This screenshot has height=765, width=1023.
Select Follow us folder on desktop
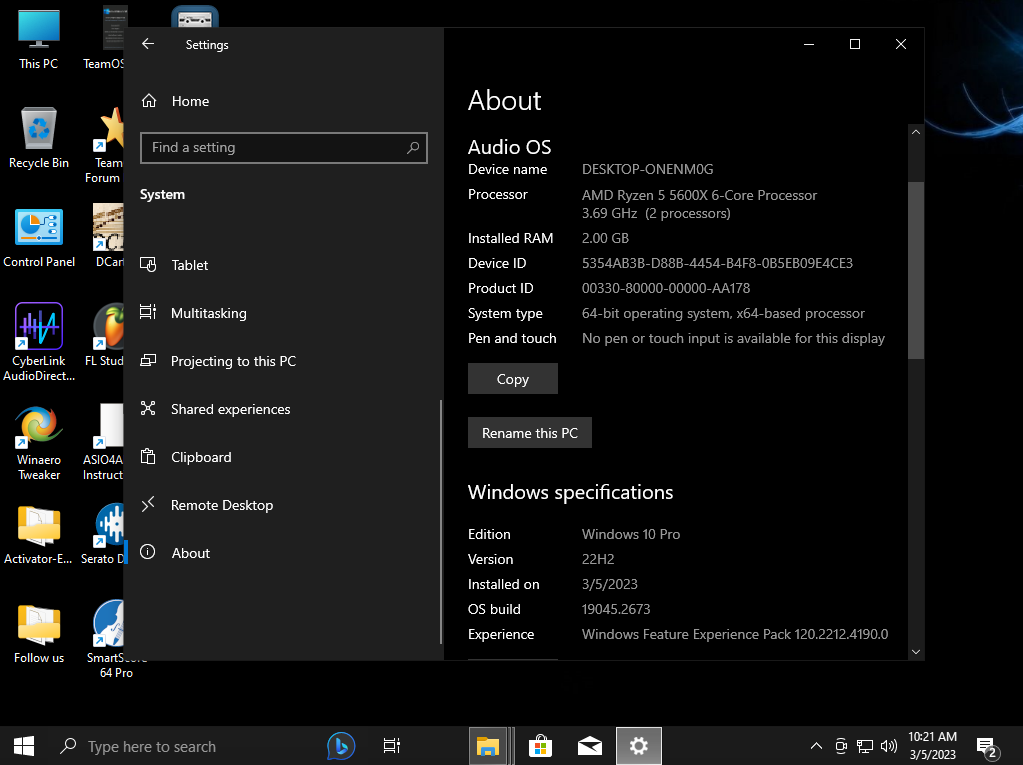click(x=38, y=633)
